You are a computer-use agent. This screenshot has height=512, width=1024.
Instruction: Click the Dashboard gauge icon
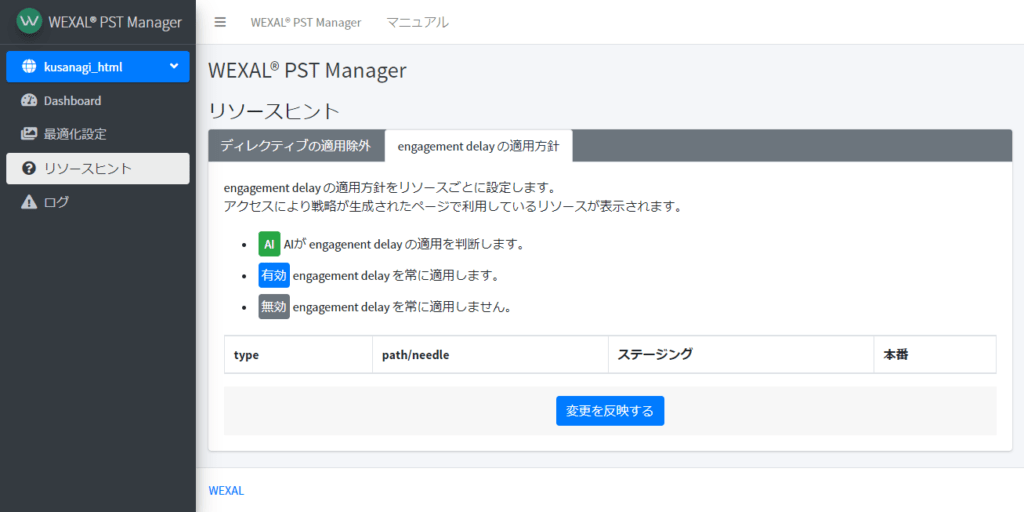pyautogui.click(x=29, y=101)
